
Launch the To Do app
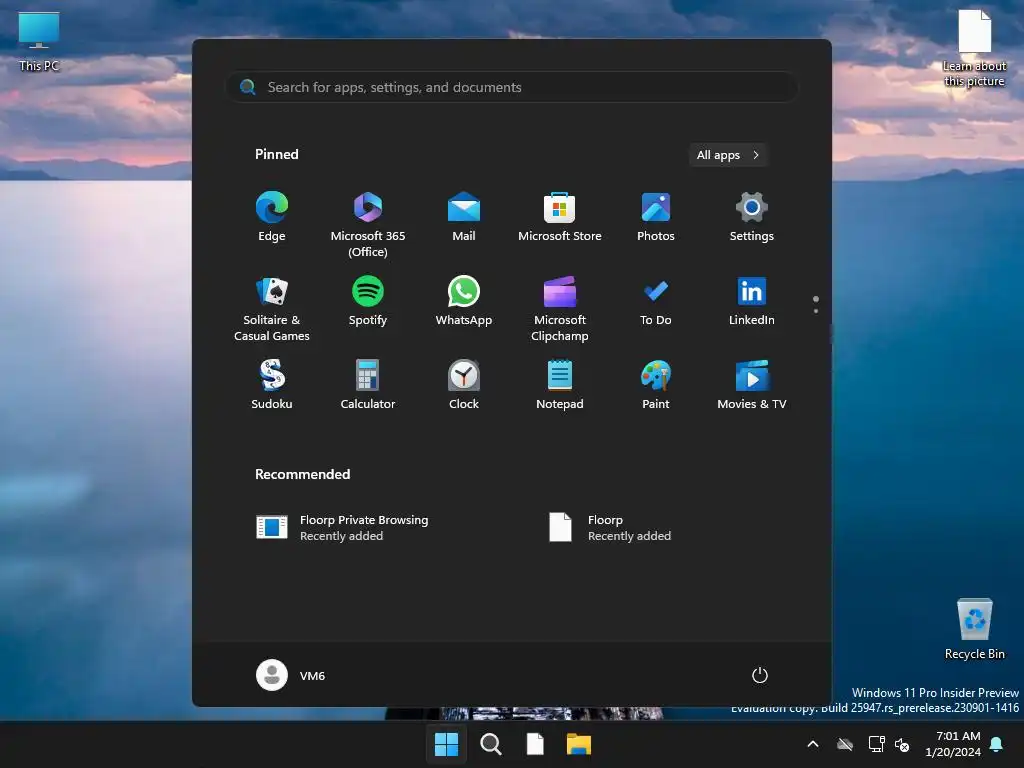tap(656, 300)
